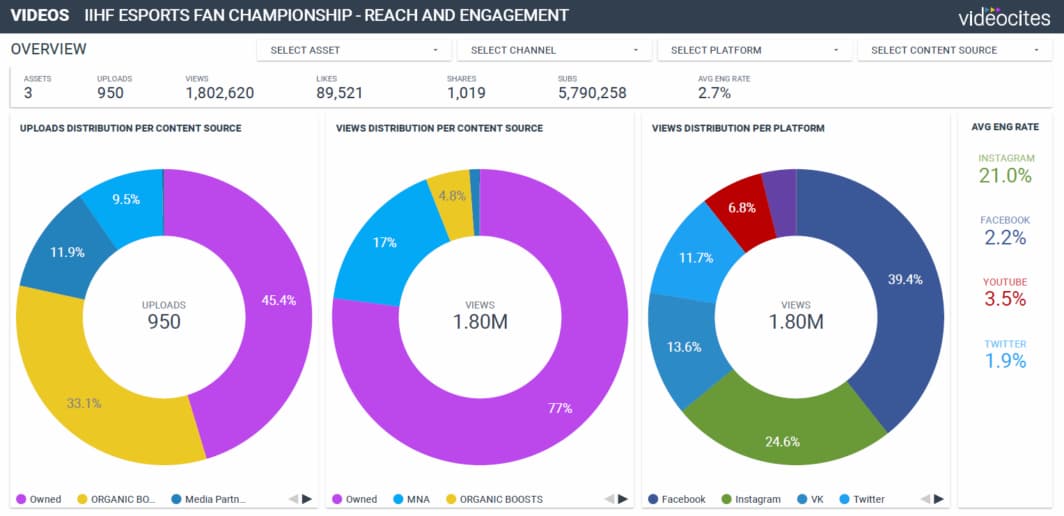Click next arrow in views per source legend
This screenshot has width=1064, height=516.
622,499
